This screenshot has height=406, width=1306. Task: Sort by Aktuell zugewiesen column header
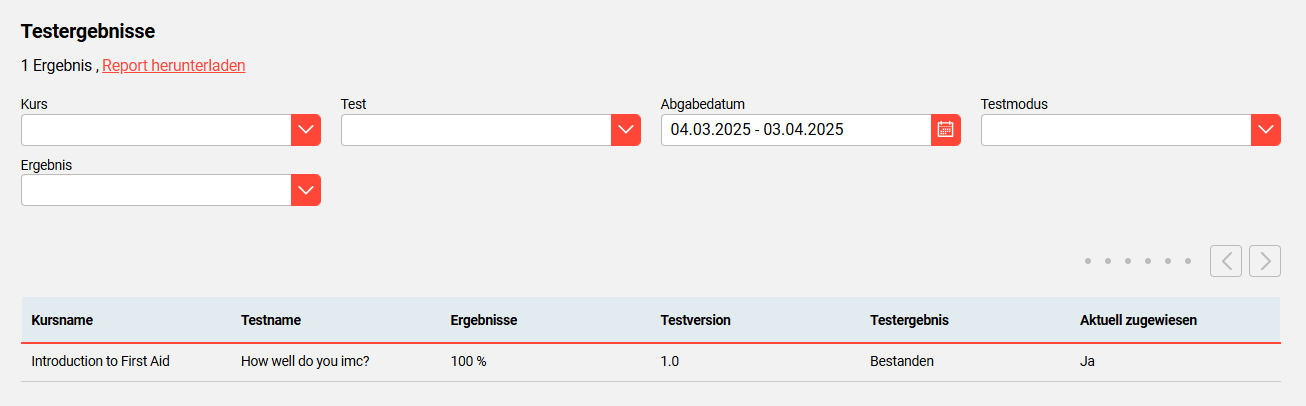[1139, 320]
